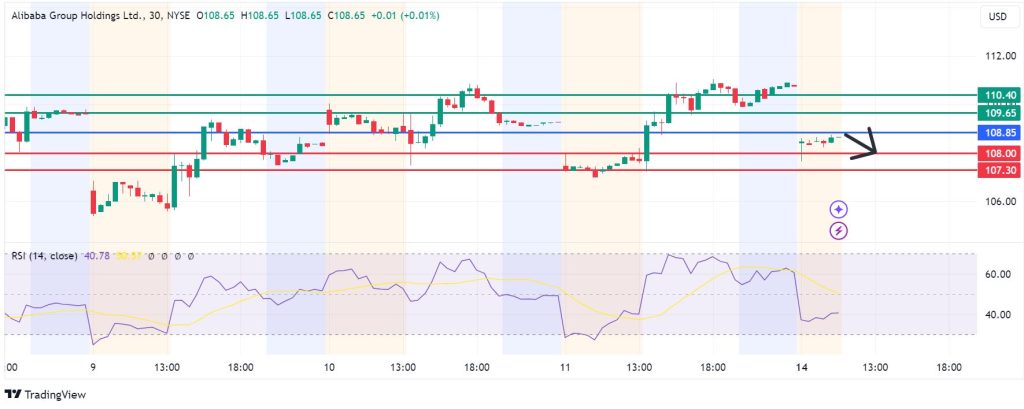Viewport: 1024px width, 409px height.
Task: Click date label 11 on time axis
Action: [x=566, y=368]
